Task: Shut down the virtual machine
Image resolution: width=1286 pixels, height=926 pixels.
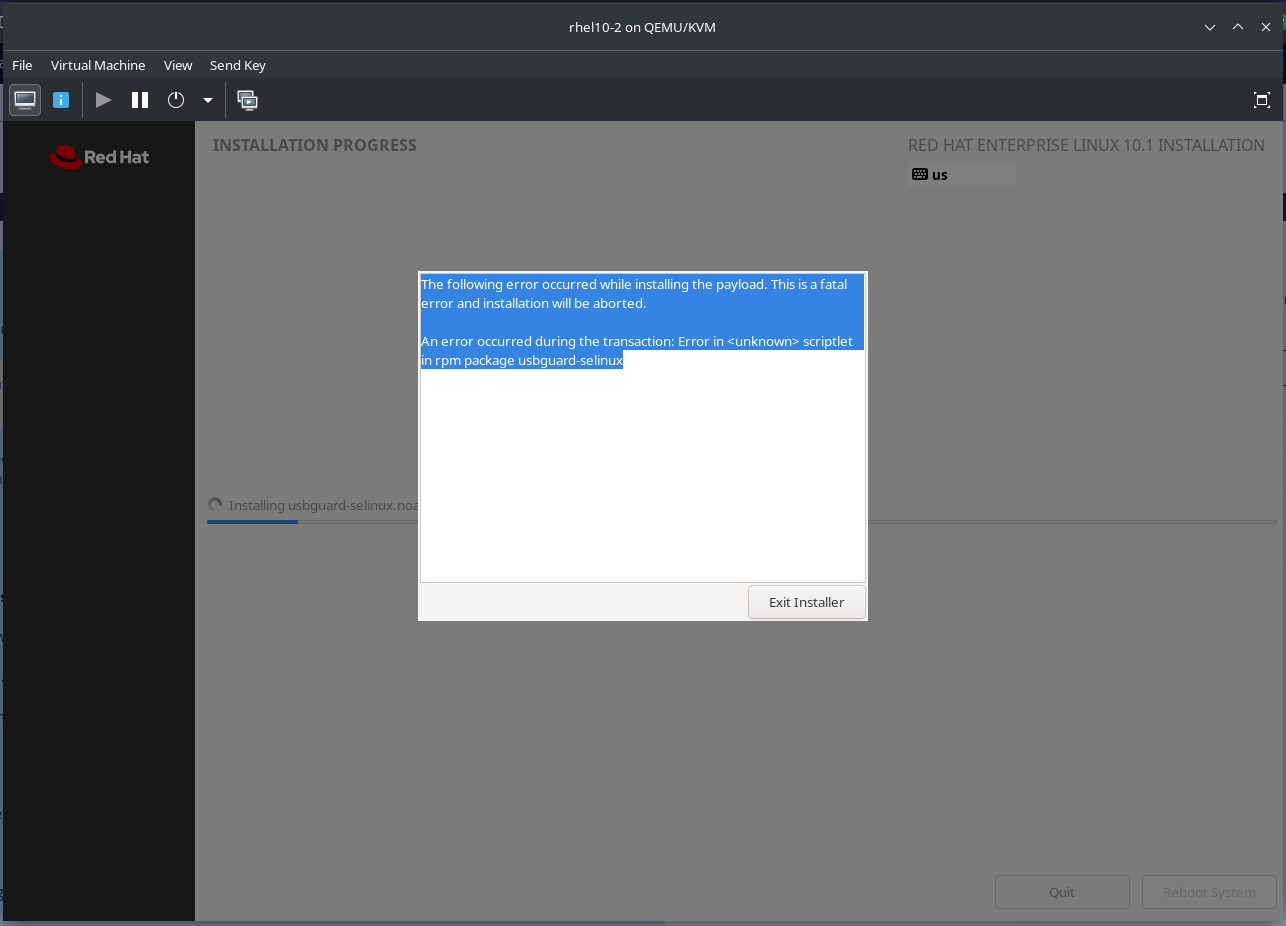Action: coord(176,100)
